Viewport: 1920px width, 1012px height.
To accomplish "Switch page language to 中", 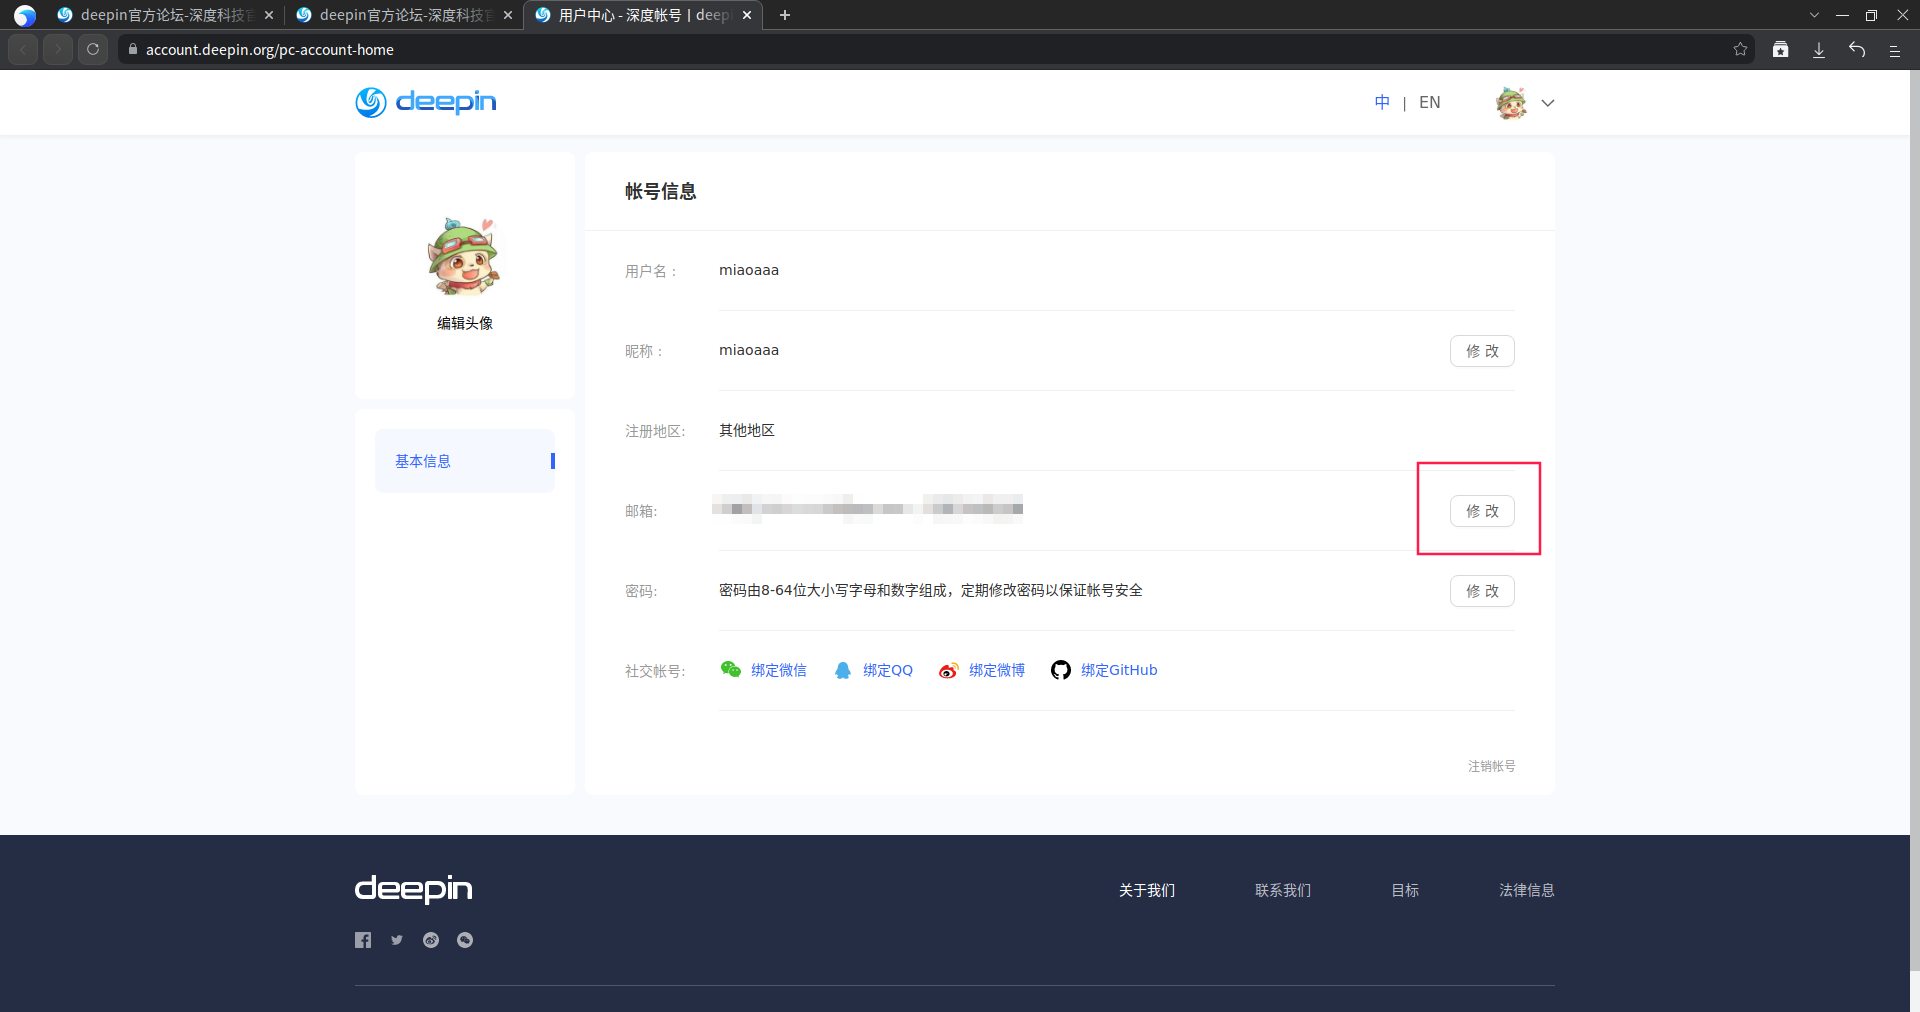I will (x=1382, y=102).
